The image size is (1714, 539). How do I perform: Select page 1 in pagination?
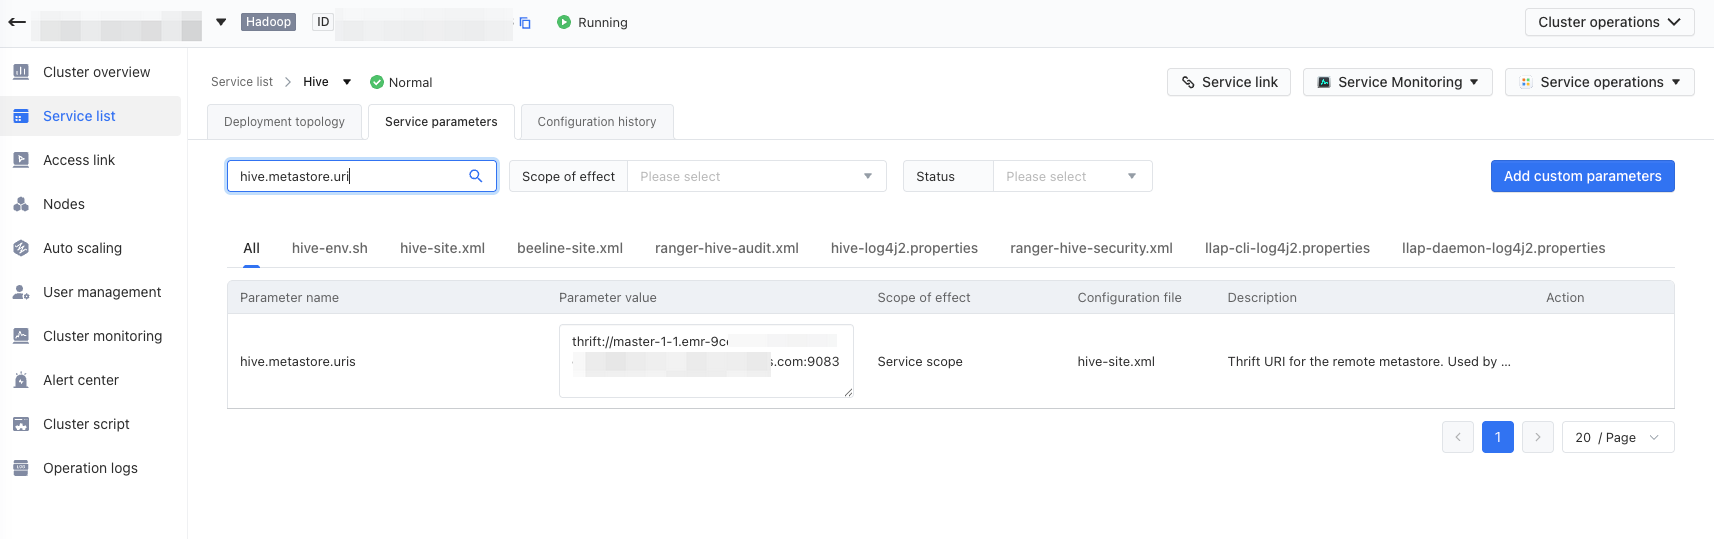click(1498, 437)
